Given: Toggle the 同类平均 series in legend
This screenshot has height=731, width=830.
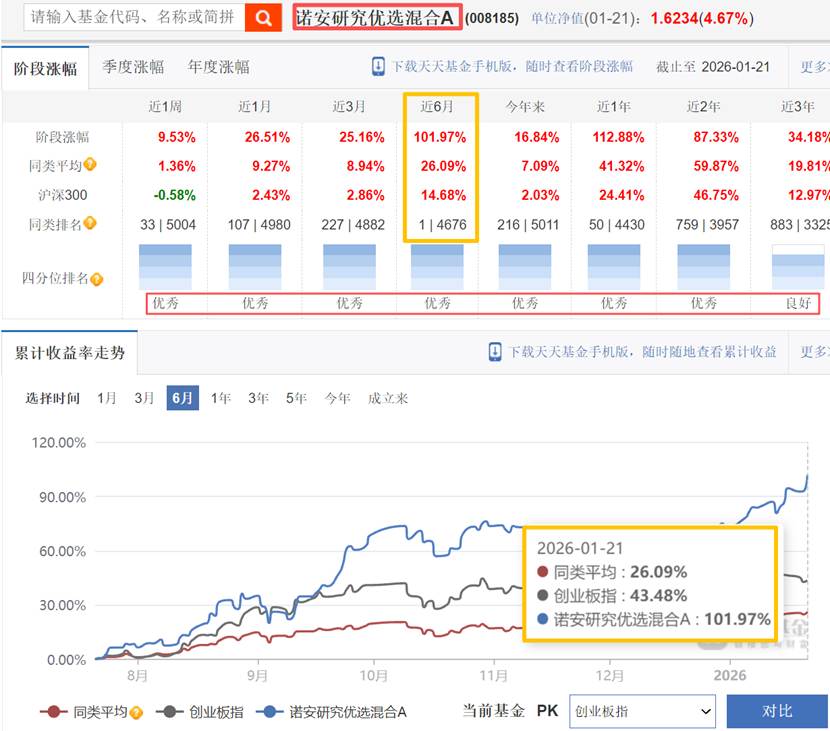Looking at the screenshot, I should (85, 712).
